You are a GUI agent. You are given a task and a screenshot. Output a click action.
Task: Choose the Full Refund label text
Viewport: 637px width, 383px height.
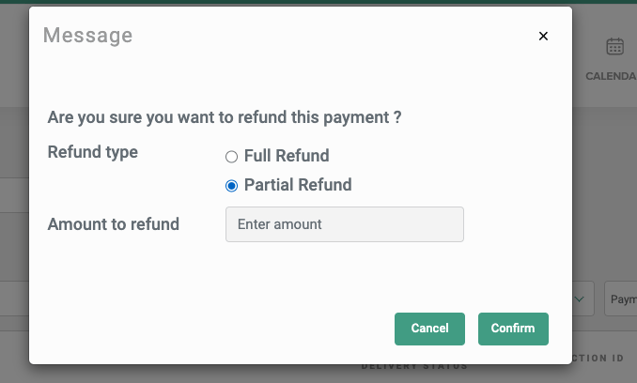(x=286, y=156)
